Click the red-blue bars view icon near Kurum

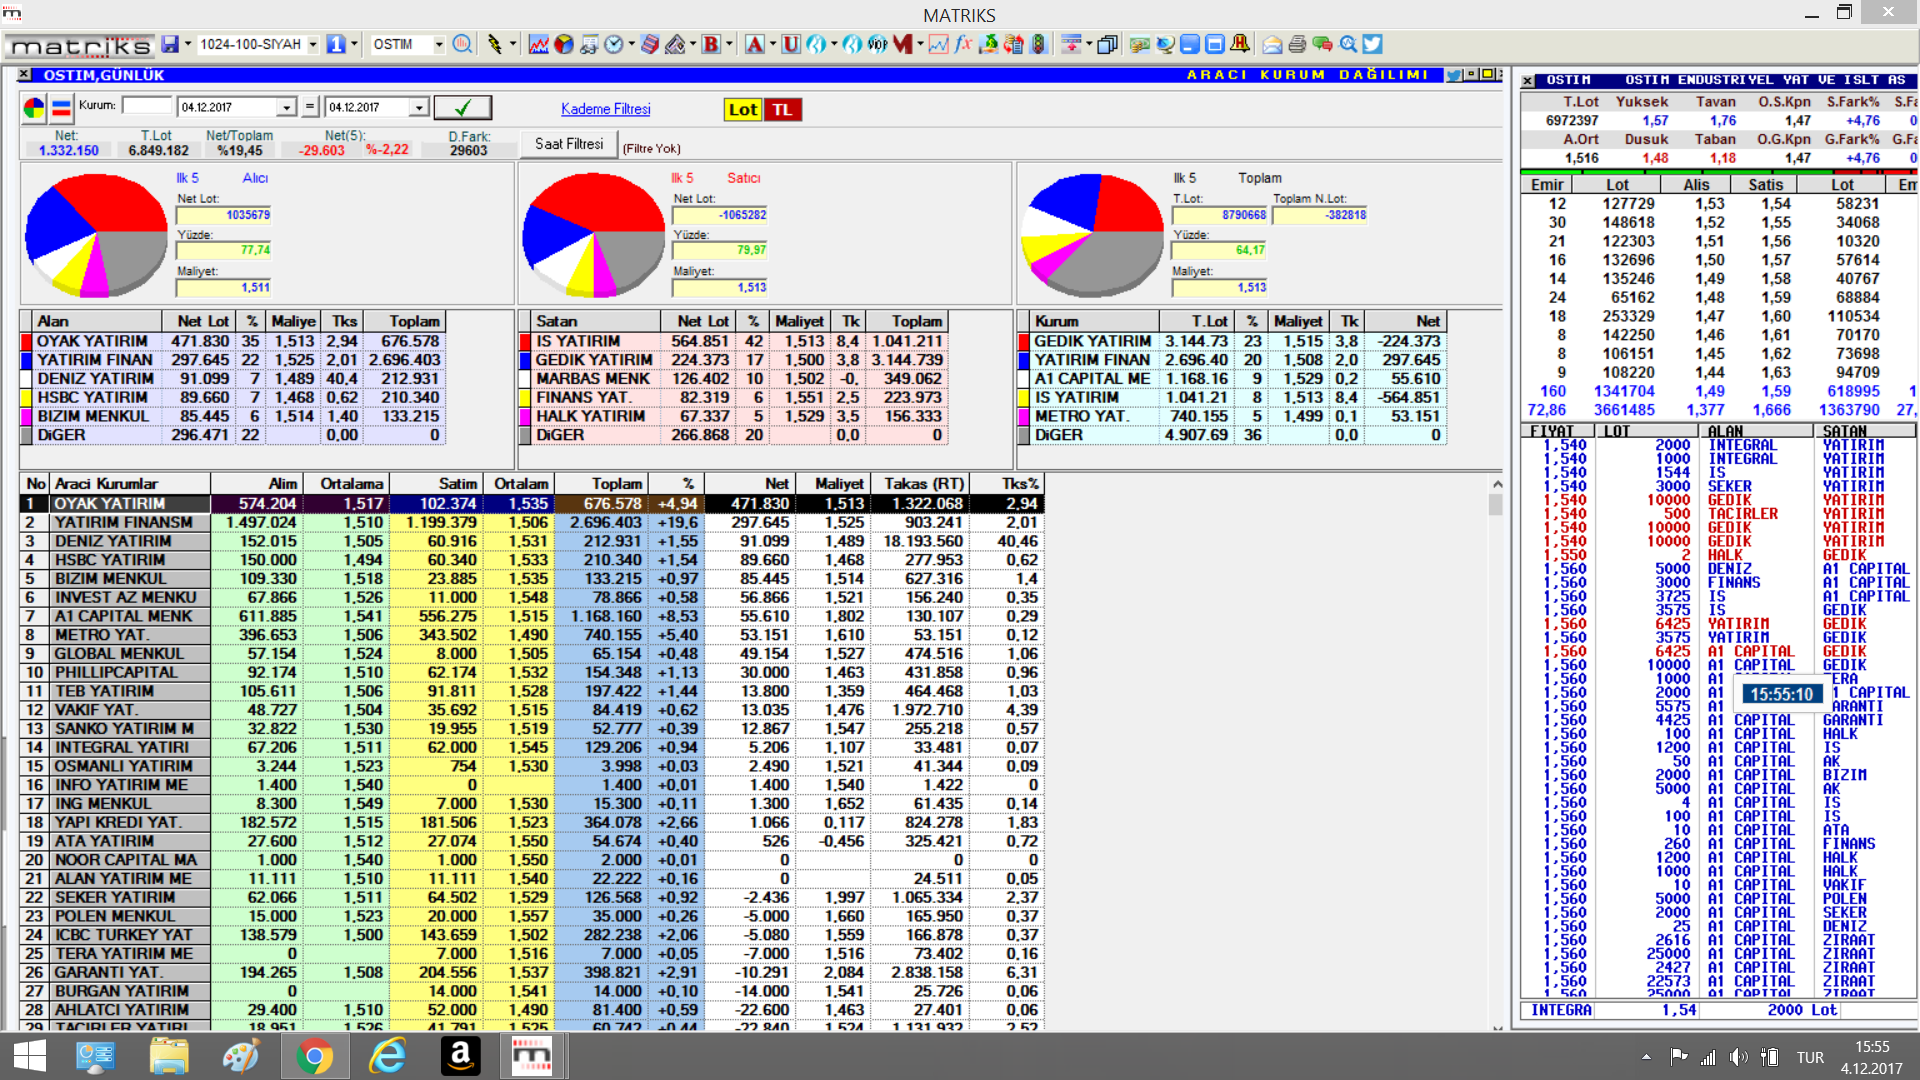(x=61, y=108)
